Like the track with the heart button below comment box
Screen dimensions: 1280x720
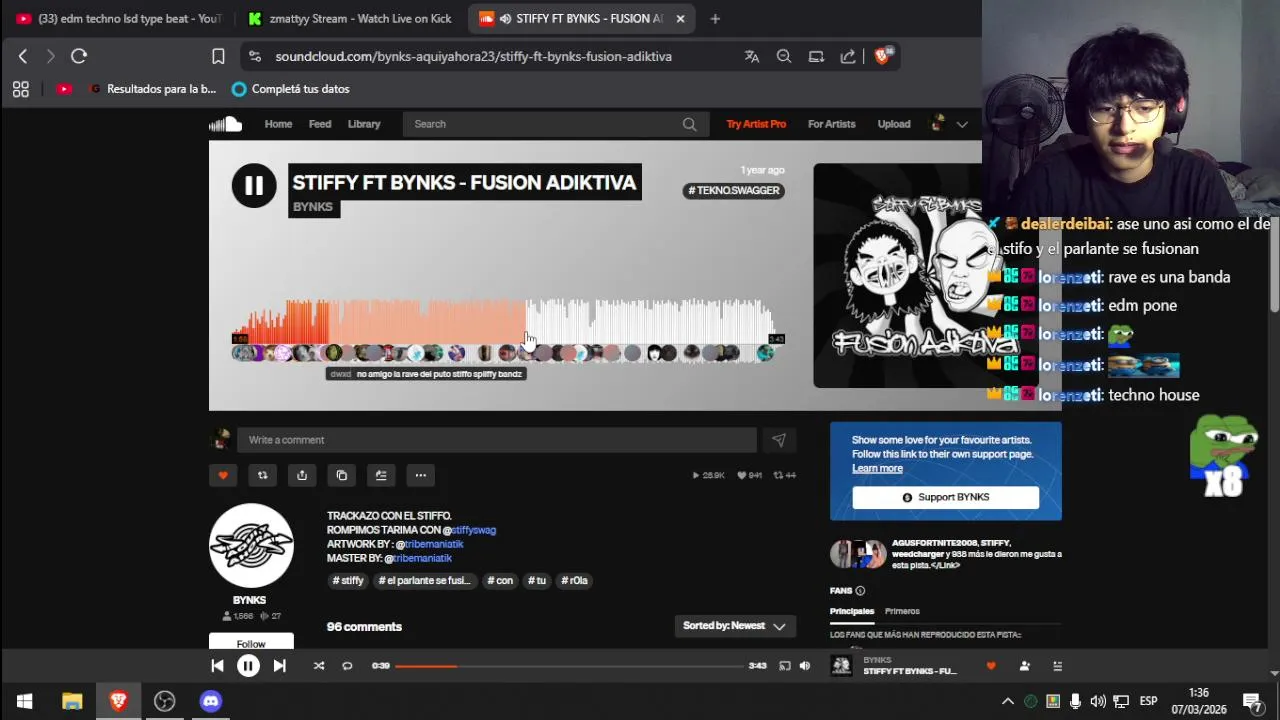pyautogui.click(x=223, y=475)
